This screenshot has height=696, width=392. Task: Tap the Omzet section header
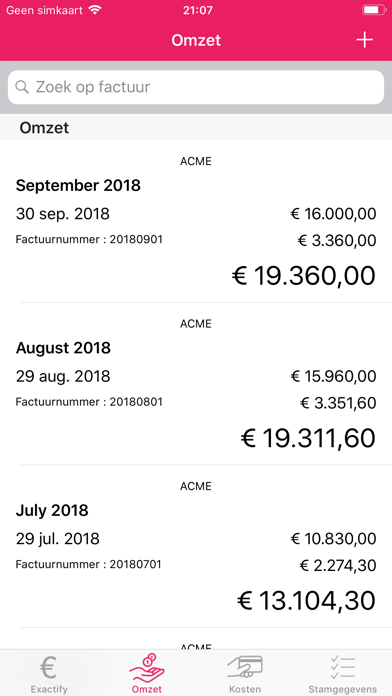coord(44,128)
